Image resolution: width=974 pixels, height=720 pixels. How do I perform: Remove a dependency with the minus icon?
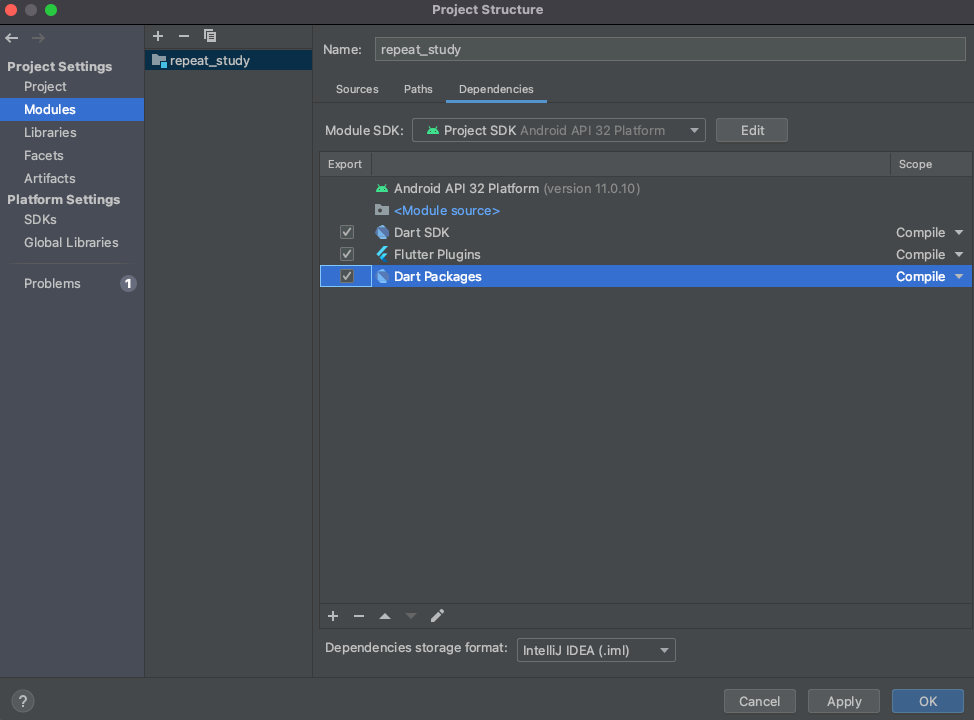(359, 616)
